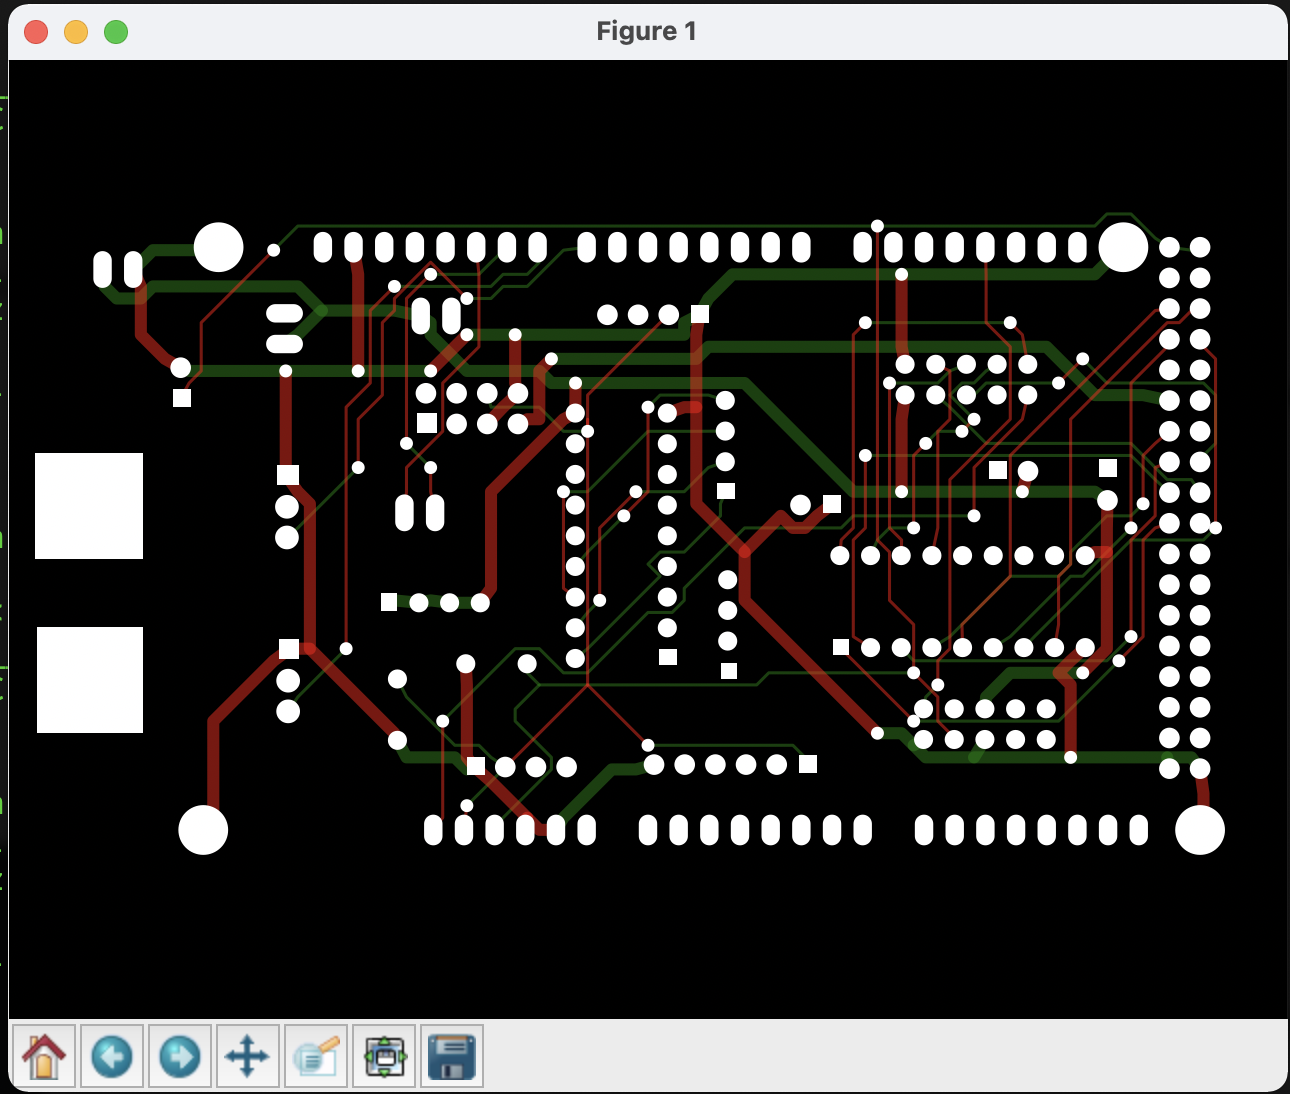Click the top-left mounting hole pad
This screenshot has height=1094, width=1290.
218,246
